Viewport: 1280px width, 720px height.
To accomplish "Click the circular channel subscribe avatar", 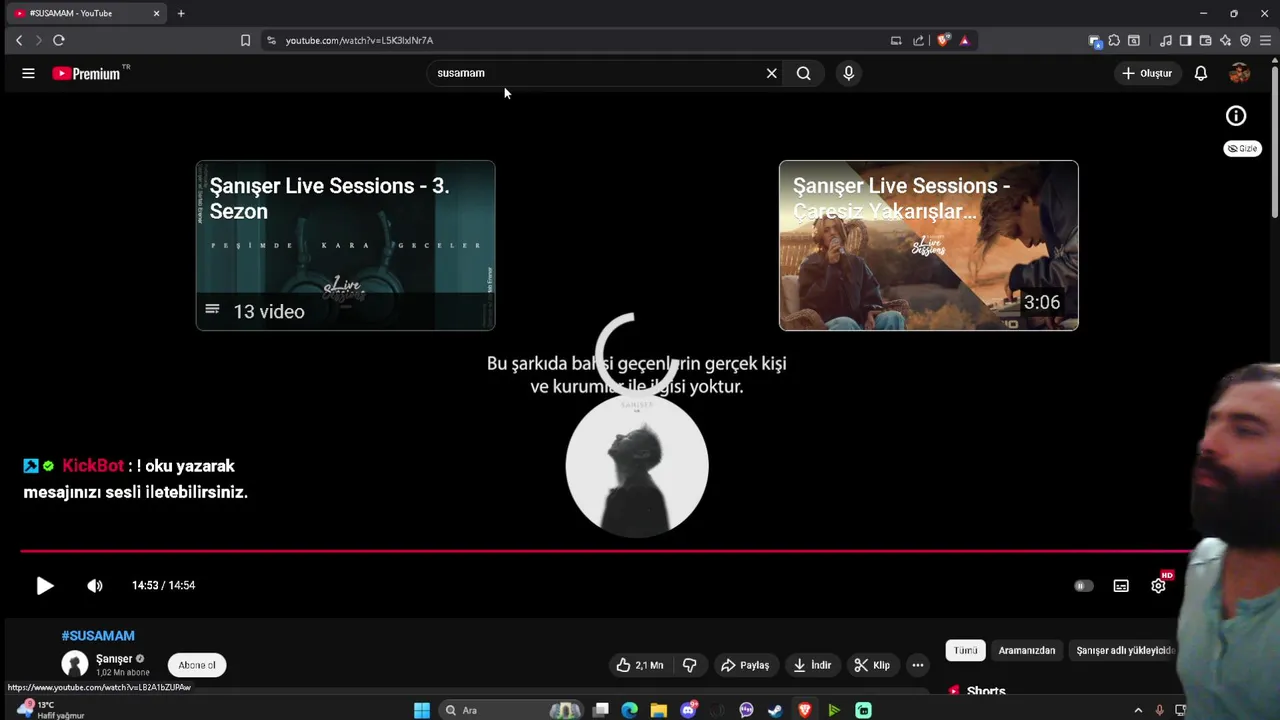I will (637, 466).
